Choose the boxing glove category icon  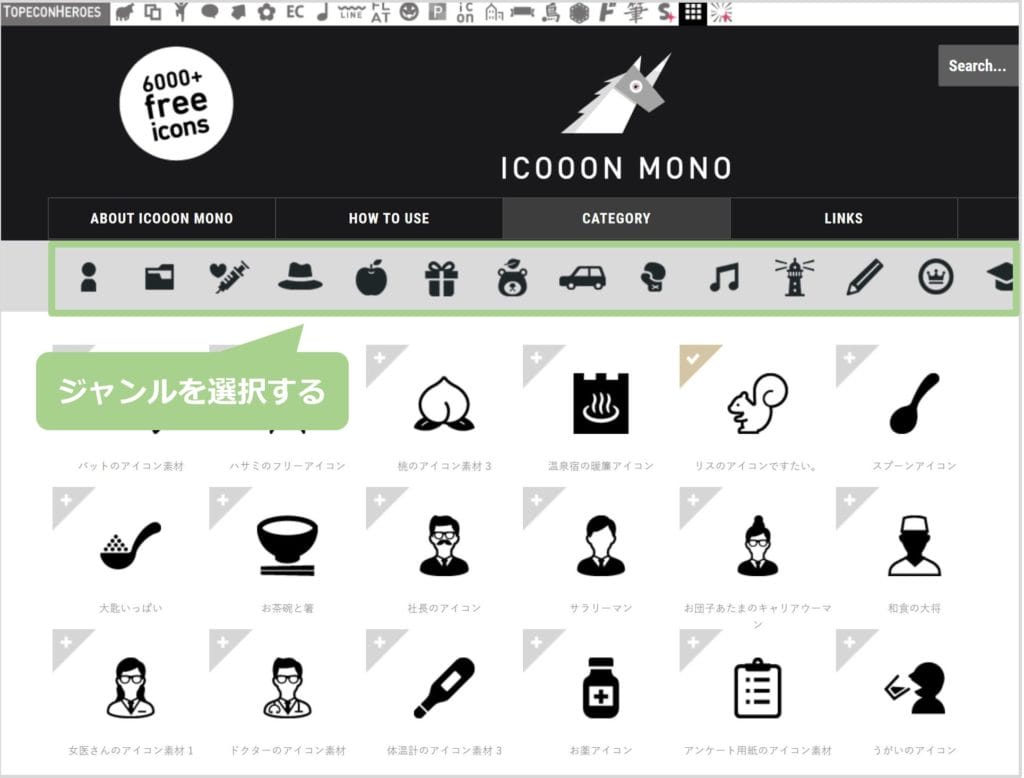pyautogui.click(x=653, y=277)
